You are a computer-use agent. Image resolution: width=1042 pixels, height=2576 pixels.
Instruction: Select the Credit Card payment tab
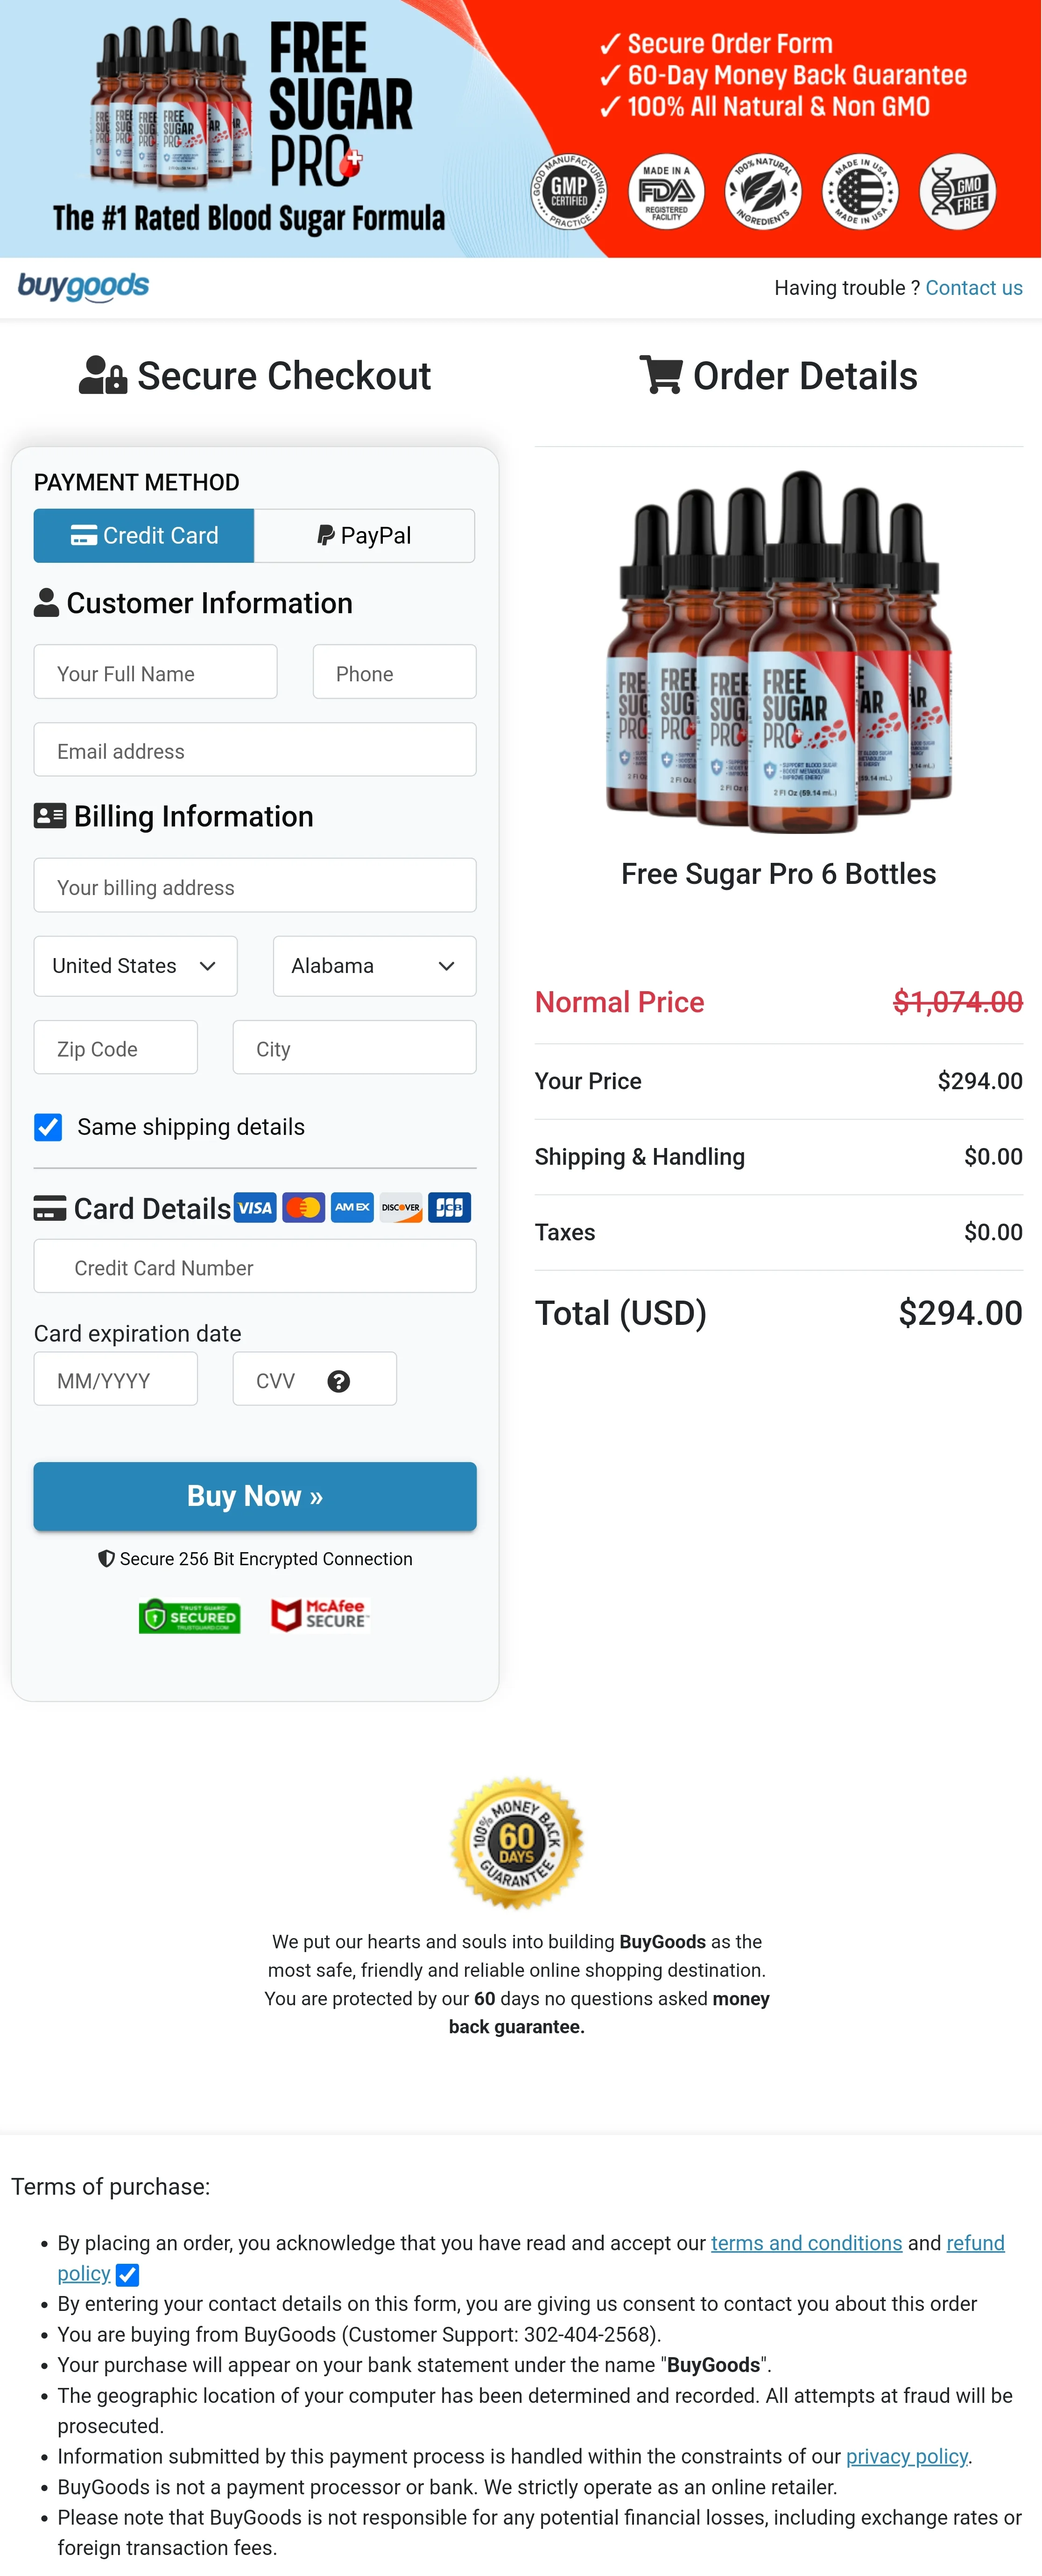pos(144,536)
